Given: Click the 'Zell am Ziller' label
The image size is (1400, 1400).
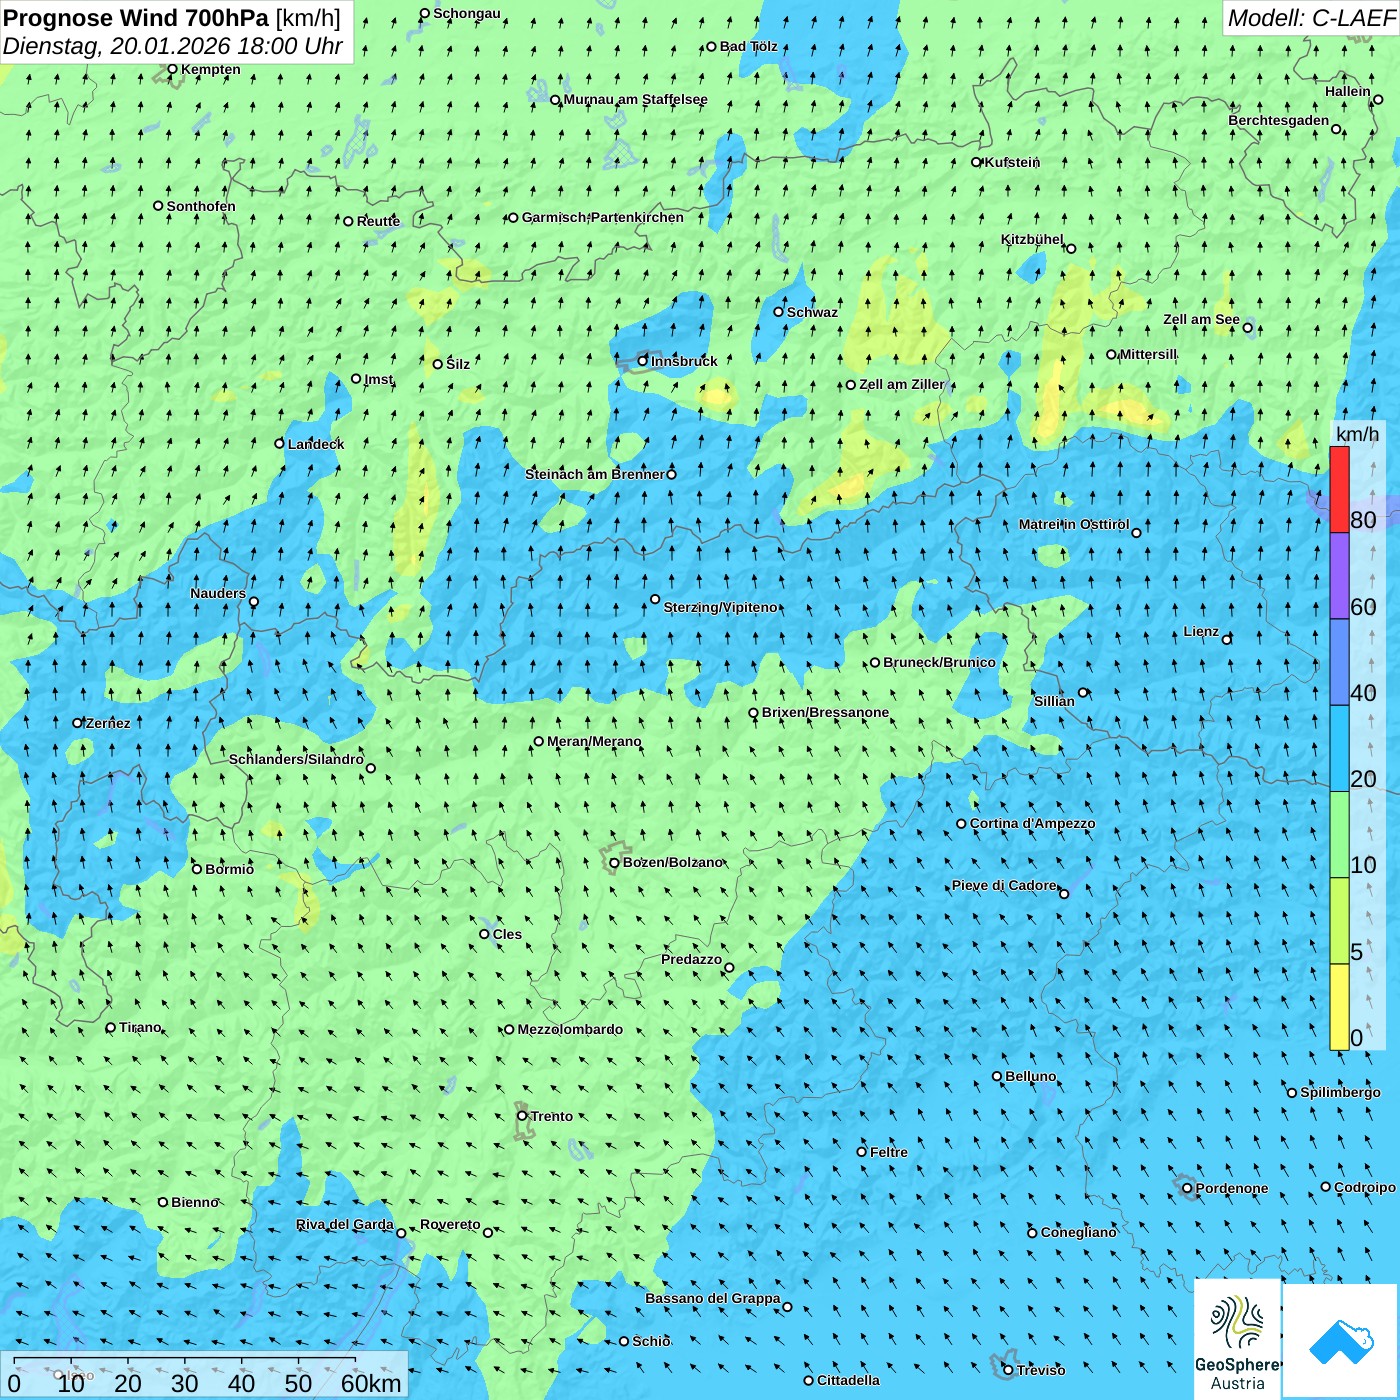Looking at the screenshot, I should coord(901,384).
